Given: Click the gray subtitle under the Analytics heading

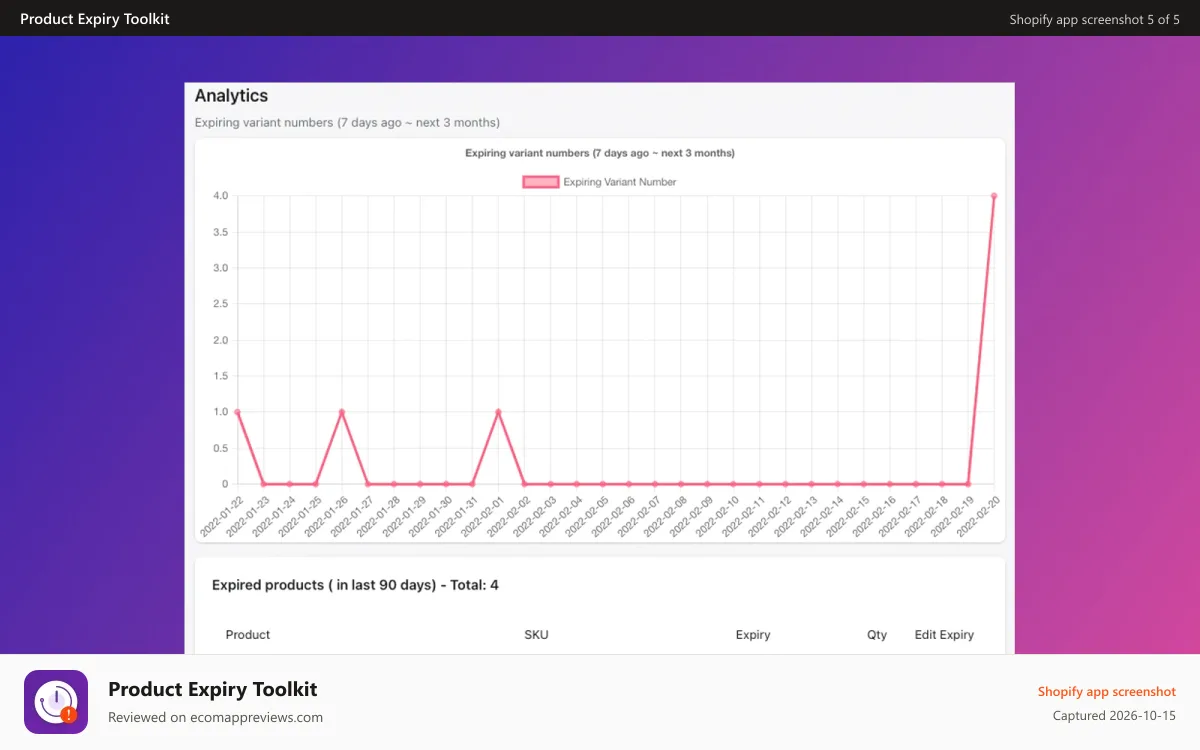Looking at the screenshot, I should pos(347,123).
